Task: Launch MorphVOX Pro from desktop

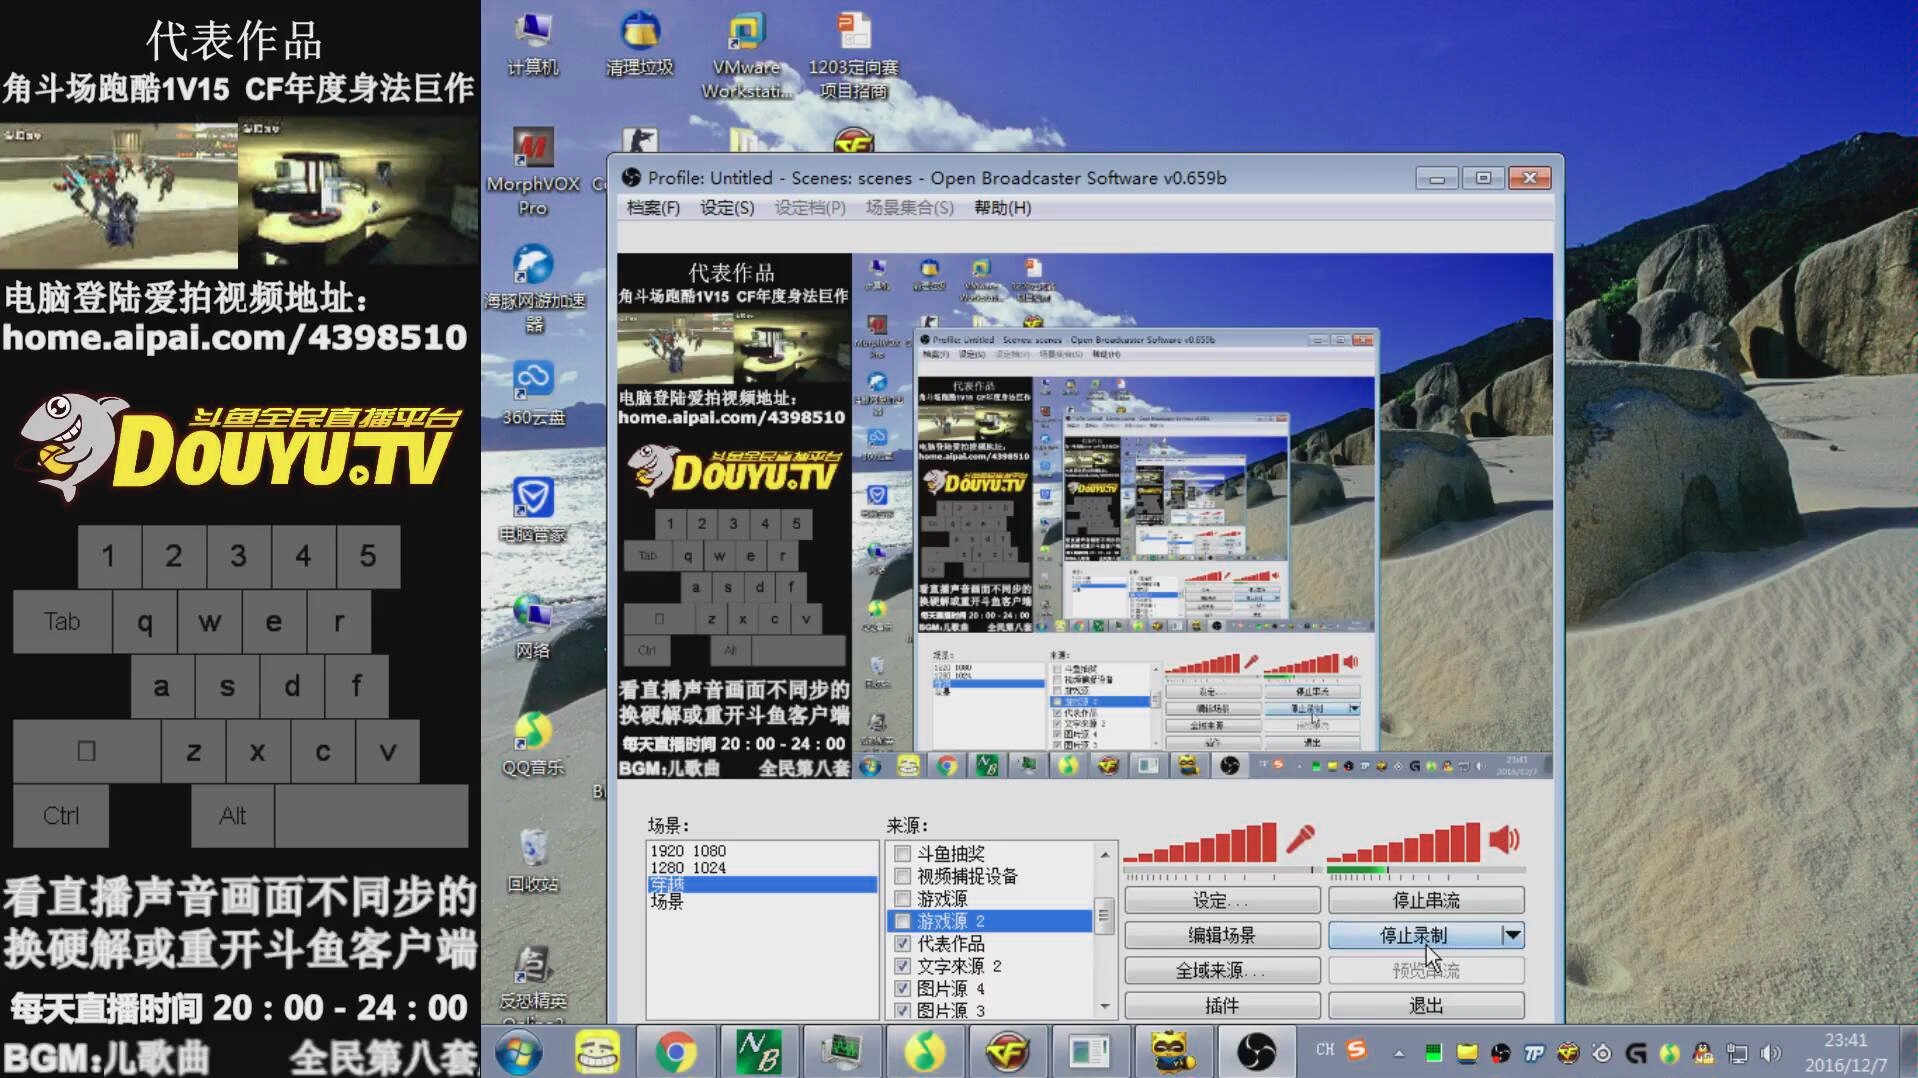Action: tap(533, 172)
